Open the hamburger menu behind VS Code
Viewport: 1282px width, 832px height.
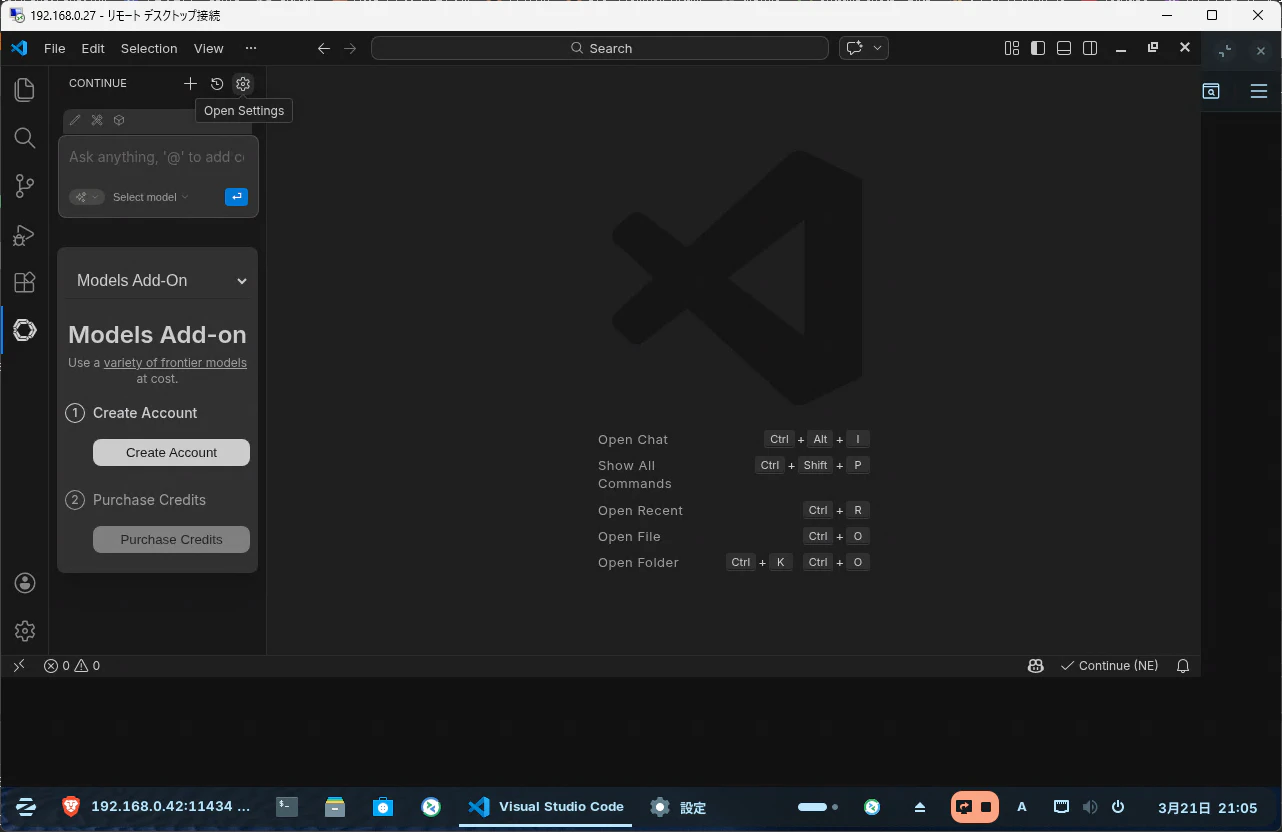[1259, 91]
